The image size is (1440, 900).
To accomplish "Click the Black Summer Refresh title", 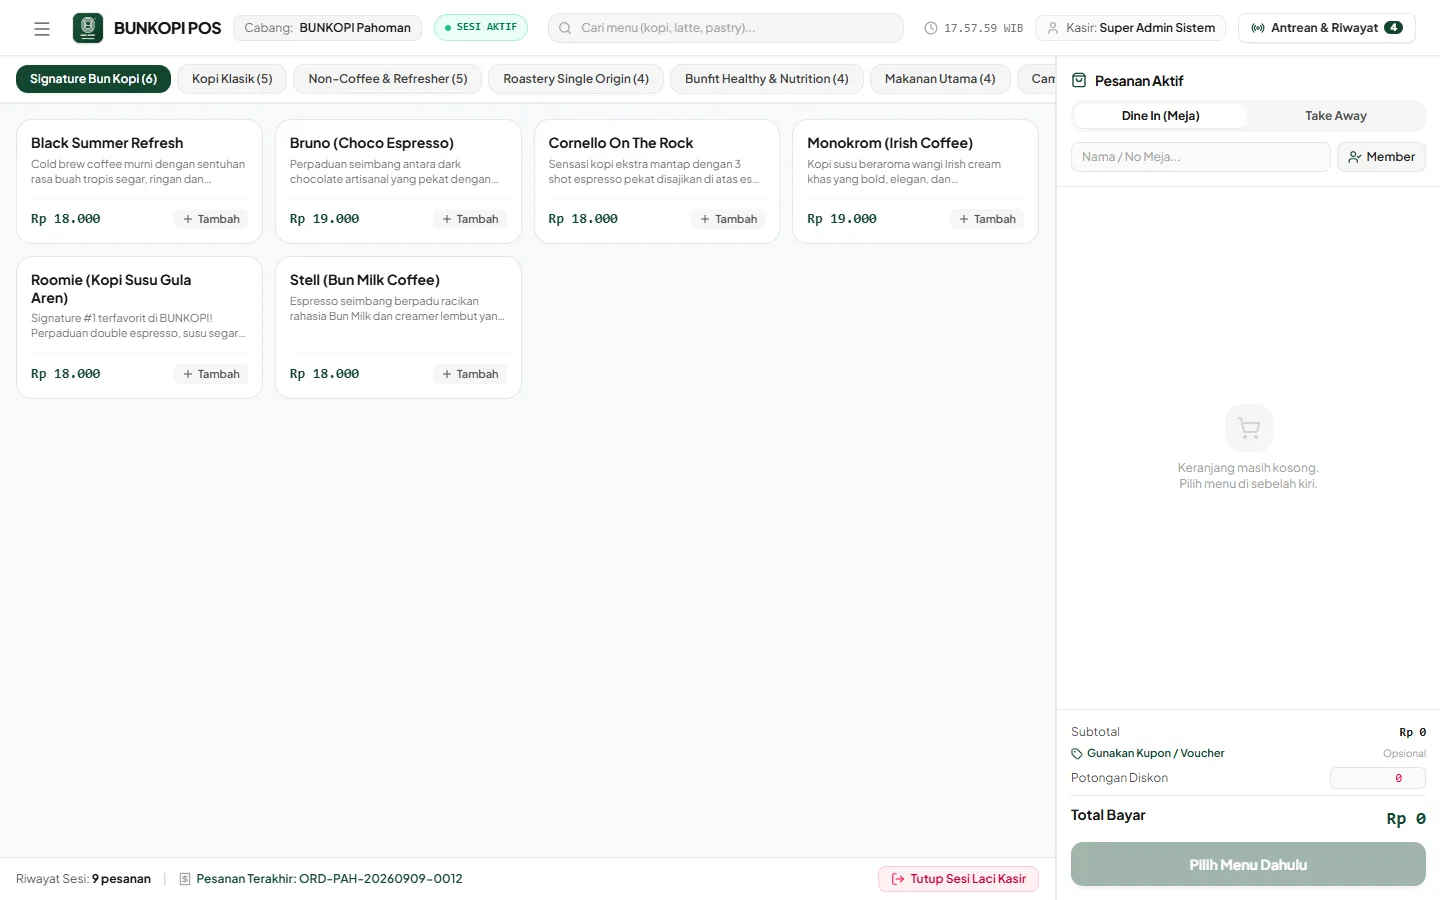I will [107, 143].
